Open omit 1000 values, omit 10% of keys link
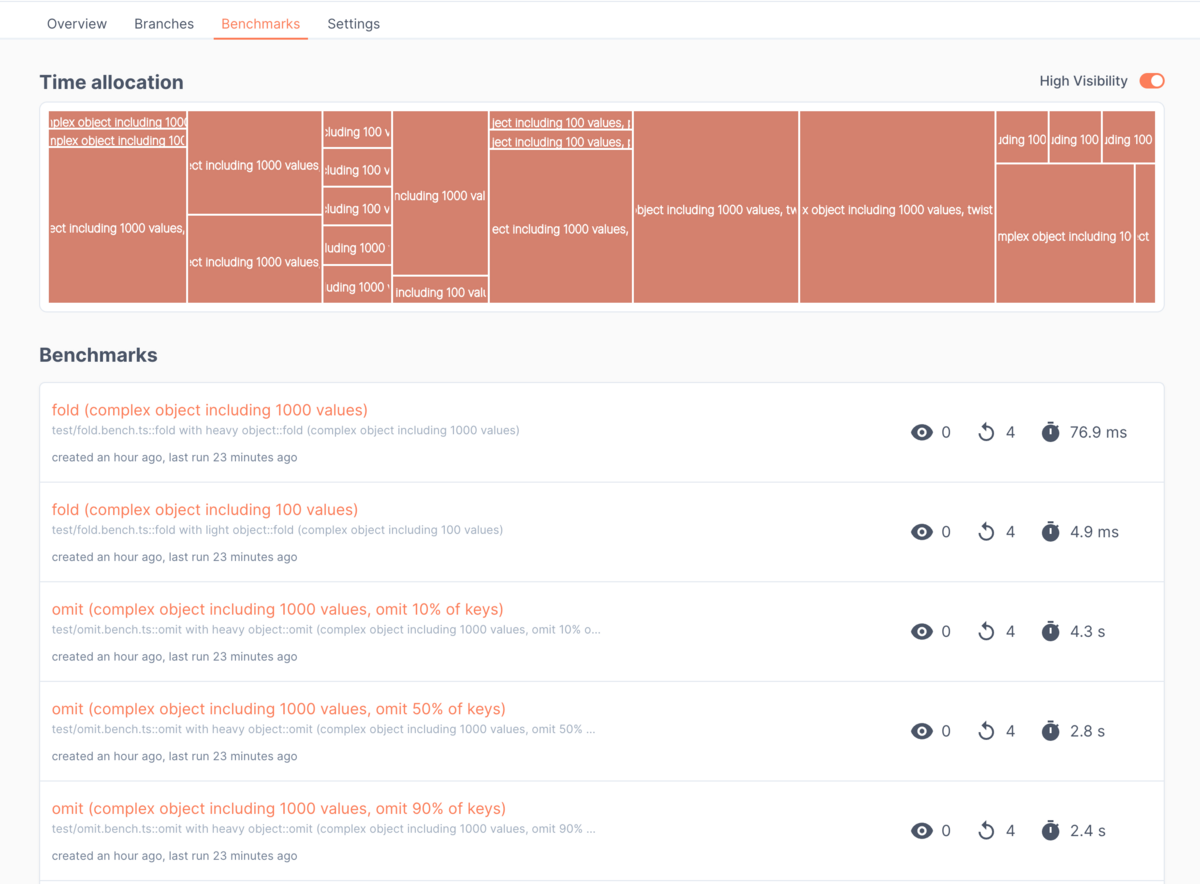The image size is (1200, 884). click(278, 609)
